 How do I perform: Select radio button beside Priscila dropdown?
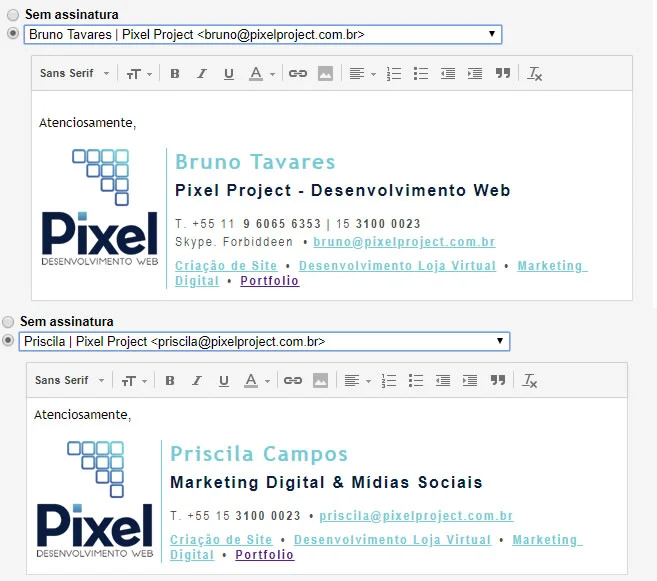click(8, 340)
